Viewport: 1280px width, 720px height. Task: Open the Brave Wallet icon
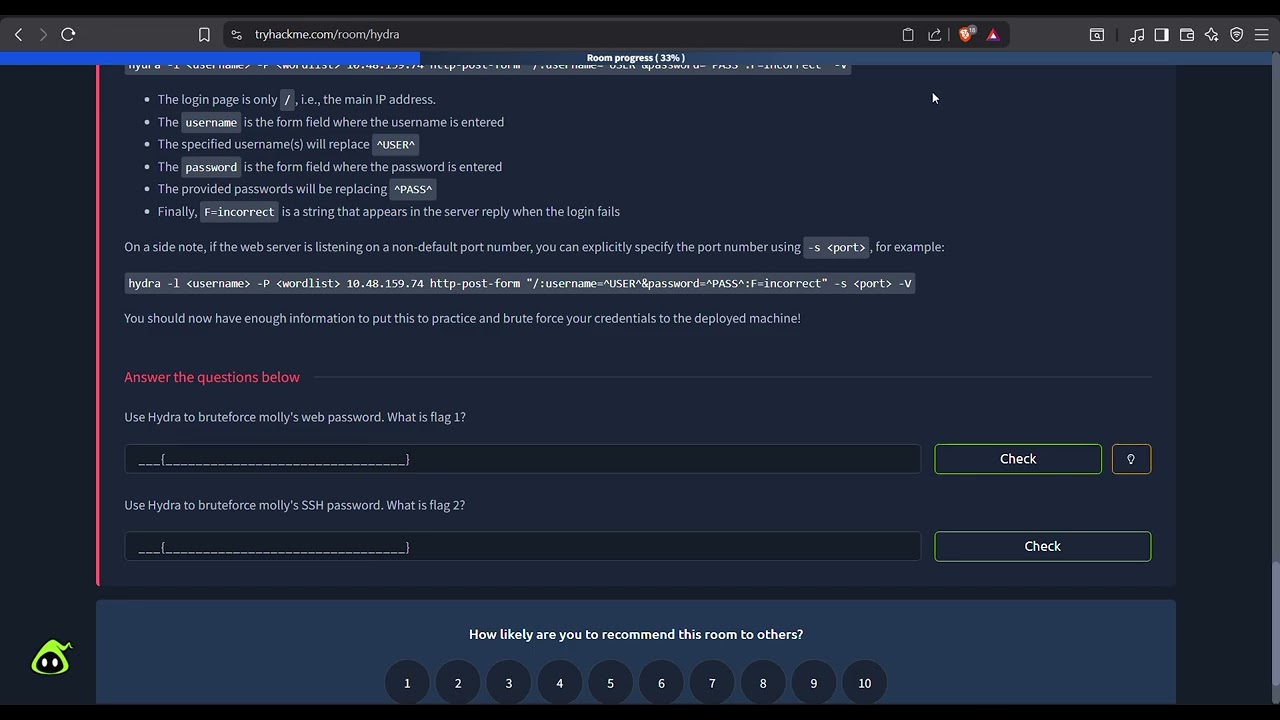[x=1187, y=34]
